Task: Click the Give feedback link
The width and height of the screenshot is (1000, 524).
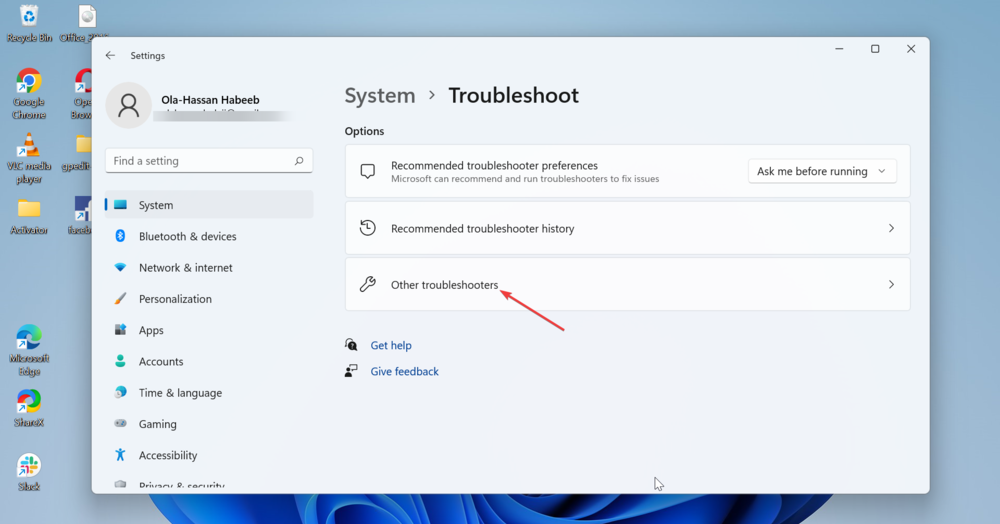Action: pyautogui.click(x=404, y=371)
